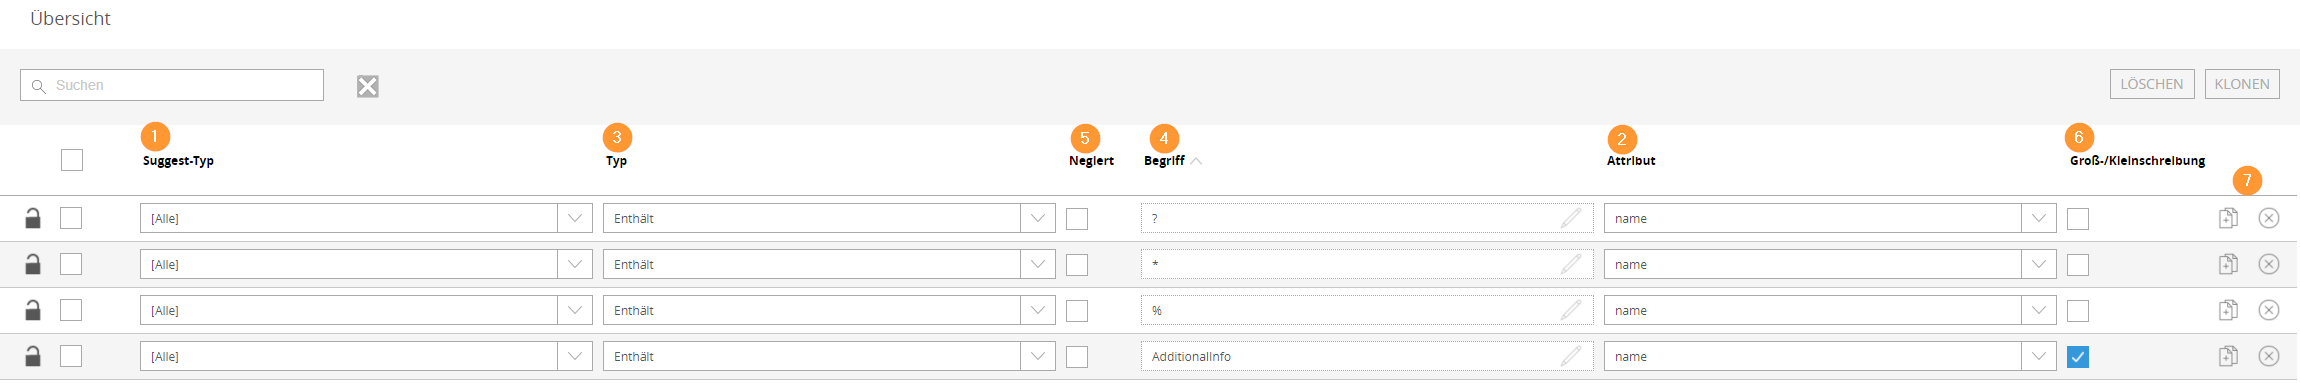
Task: Tick the select-all checkbox in the header
Action: pos(72,160)
